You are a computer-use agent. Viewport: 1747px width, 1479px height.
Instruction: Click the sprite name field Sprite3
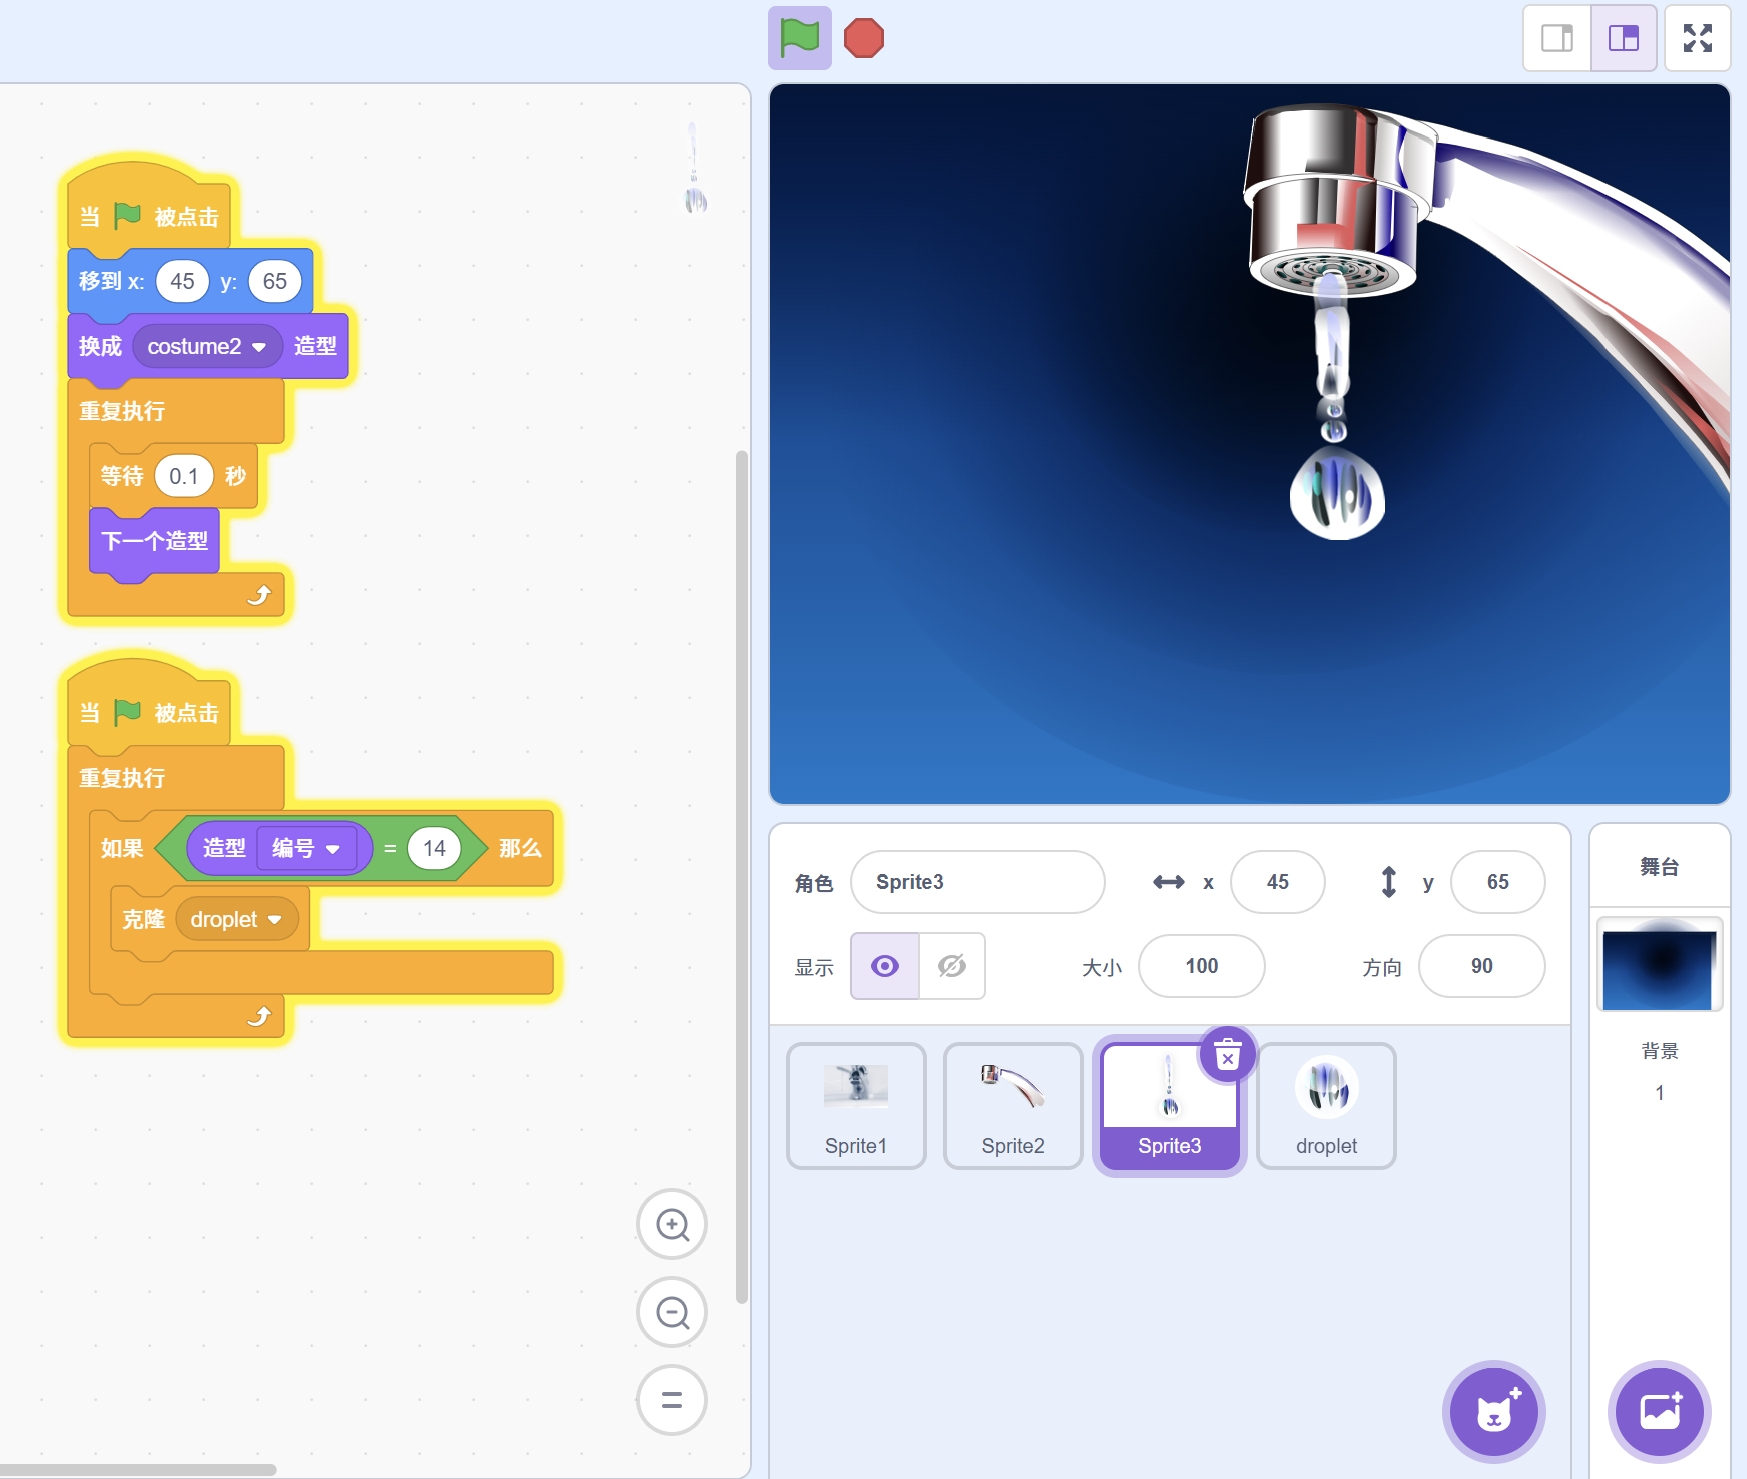[977, 882]
